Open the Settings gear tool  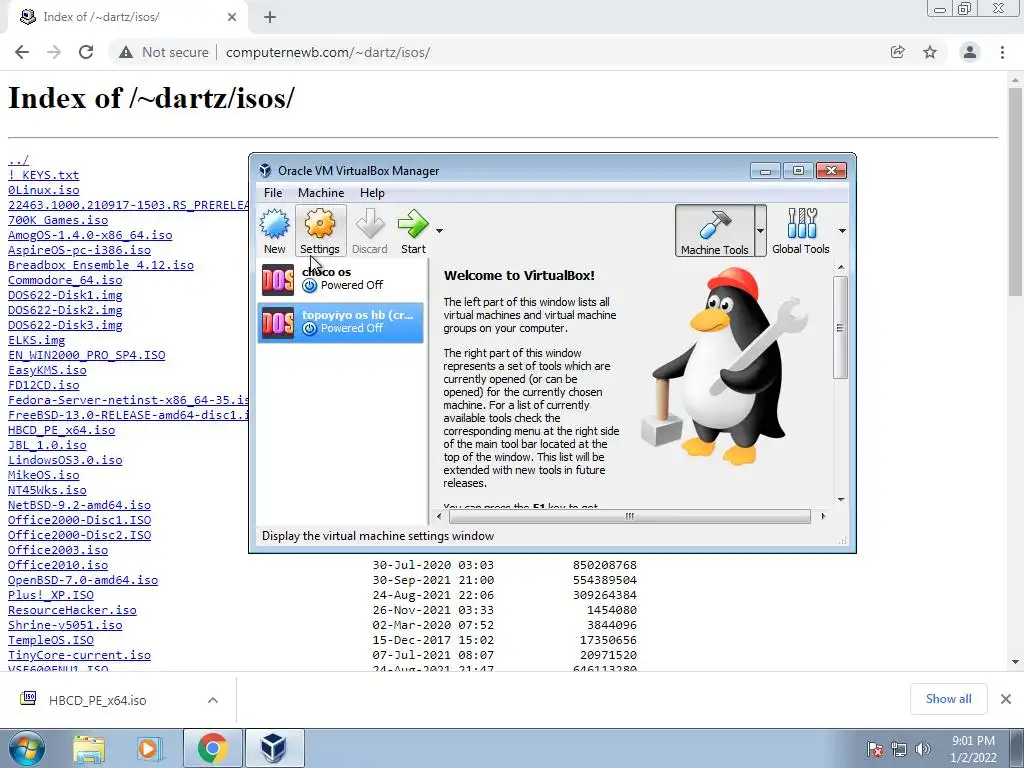point(320,231)
